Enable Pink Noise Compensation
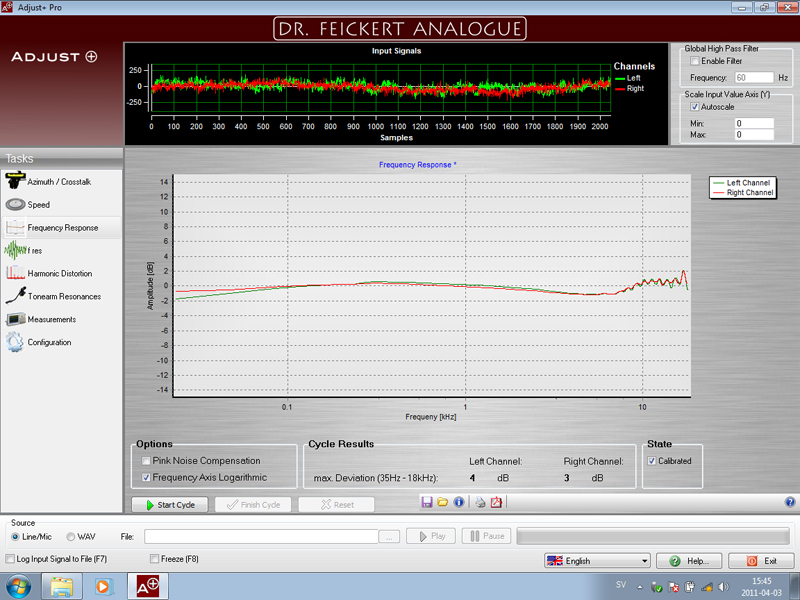This screenshot has height=600, width=800. (147, 461)
